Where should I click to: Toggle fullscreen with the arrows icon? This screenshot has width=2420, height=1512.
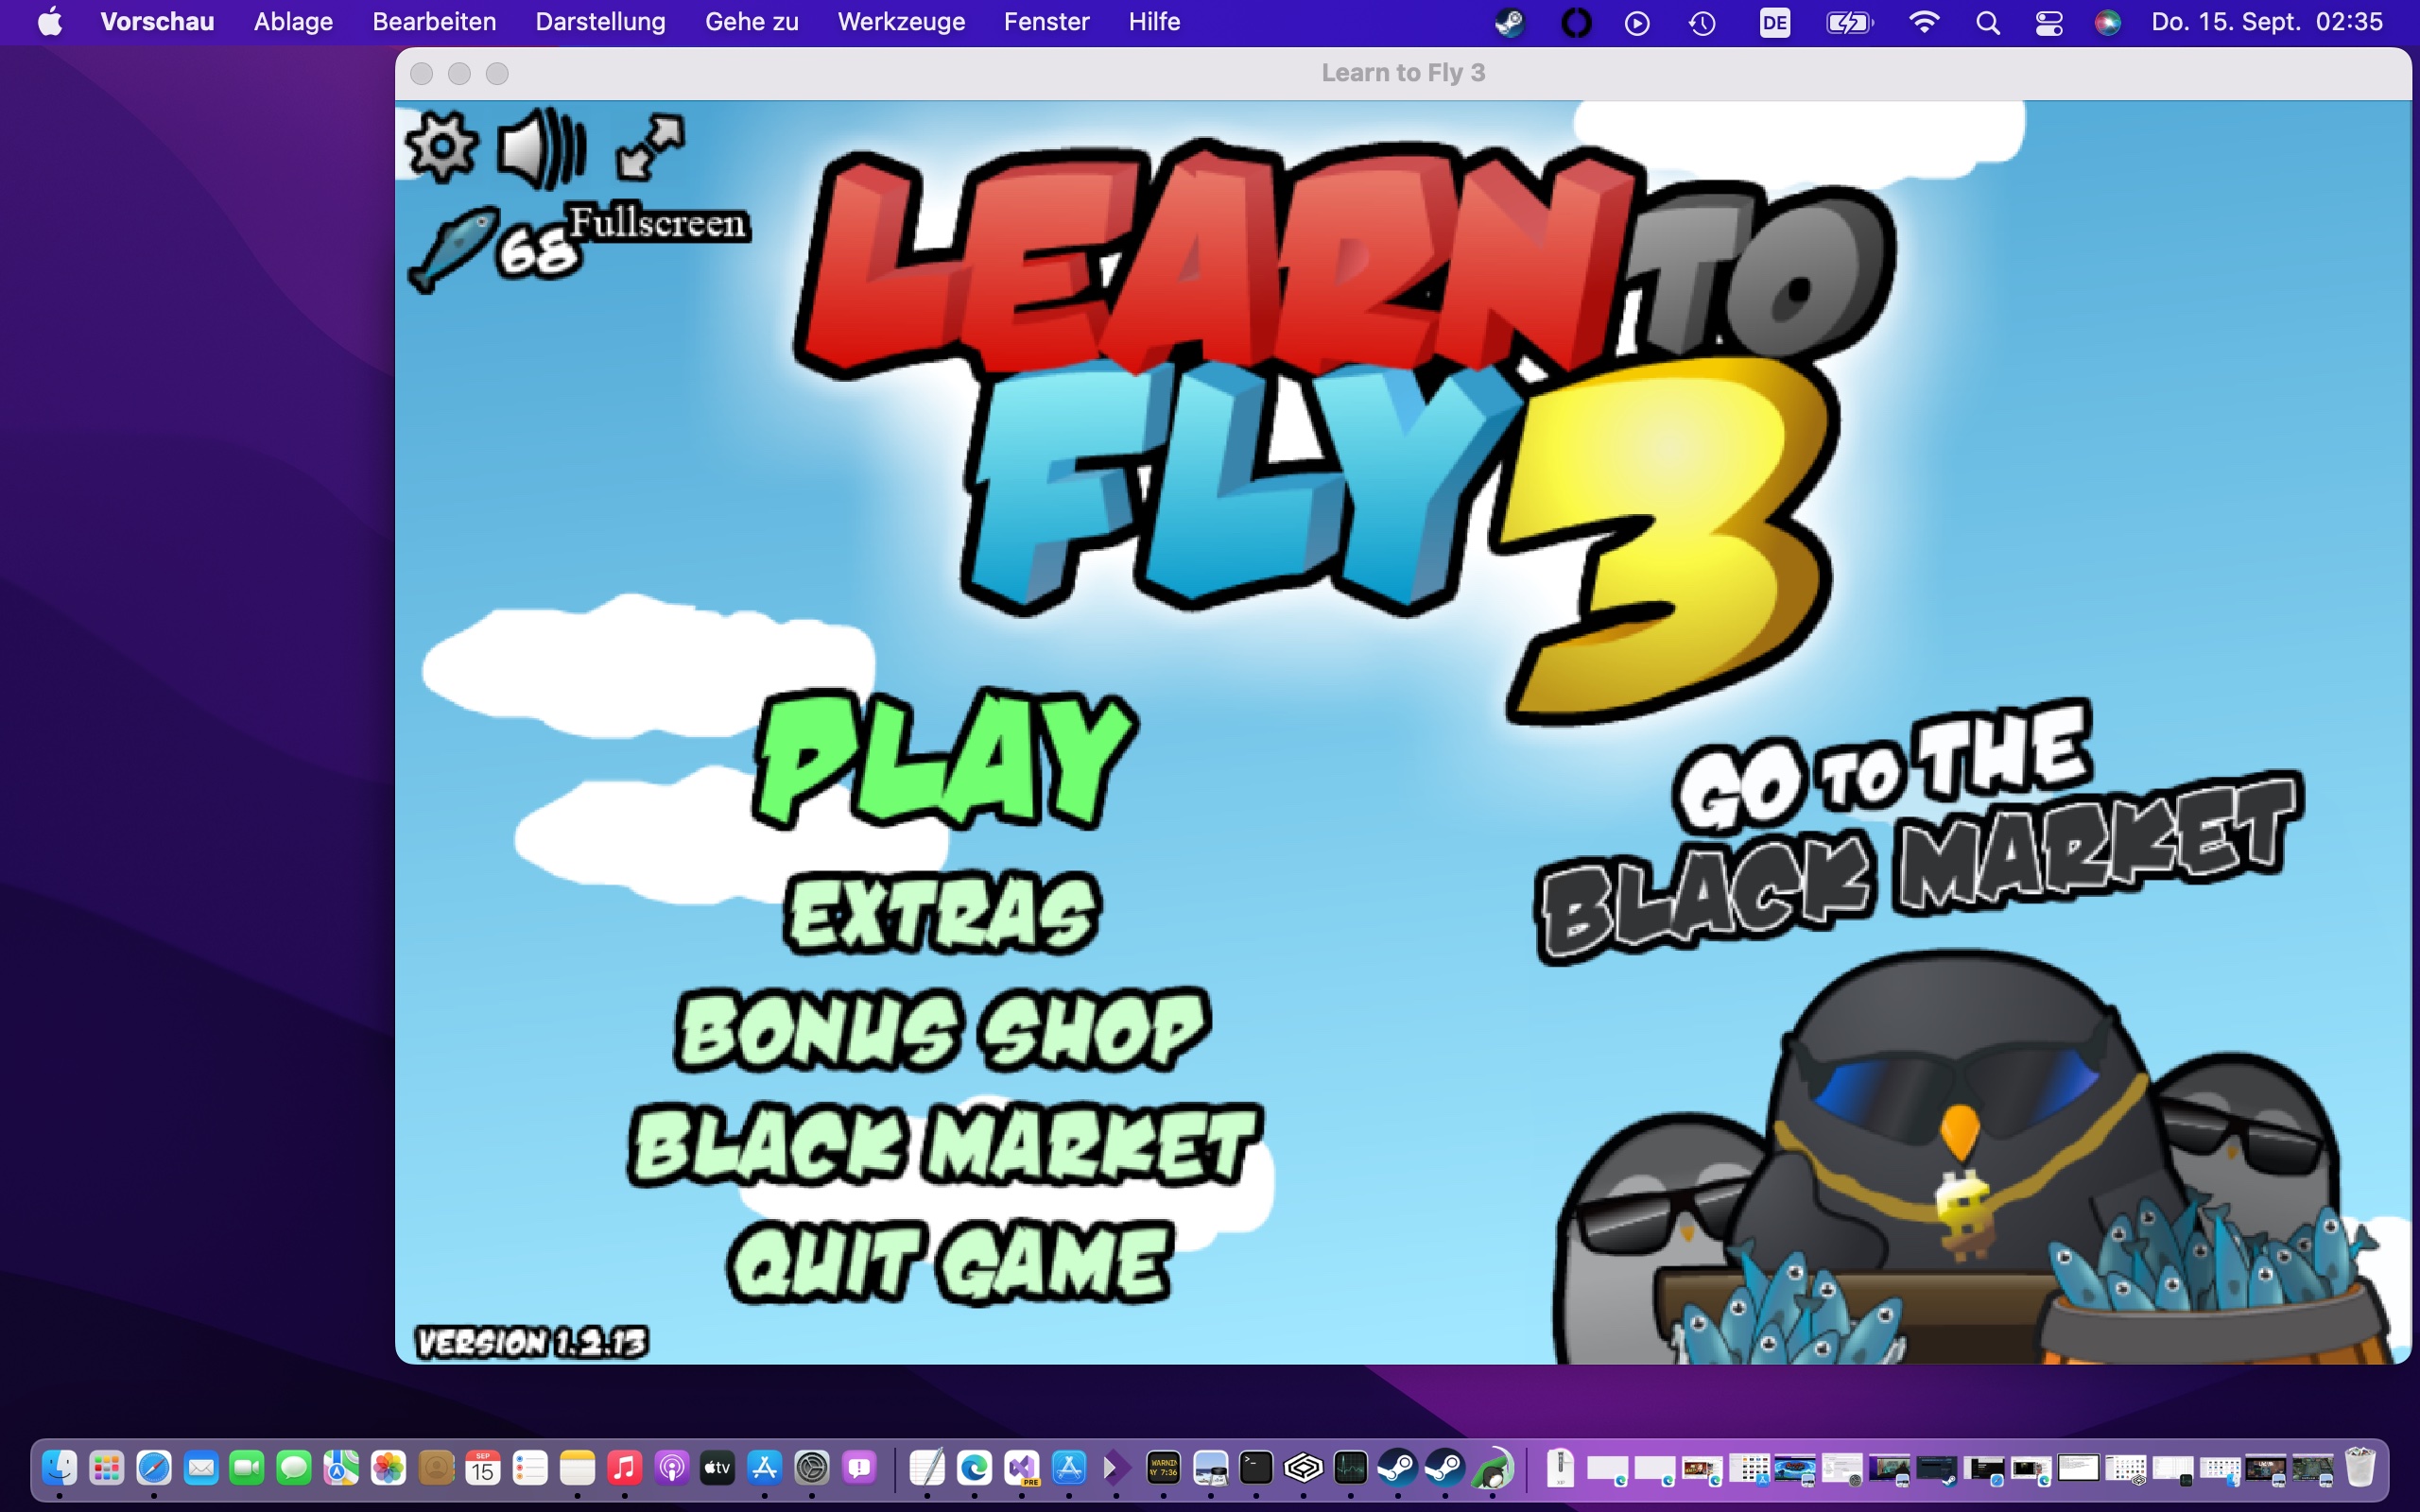(650, 148)
